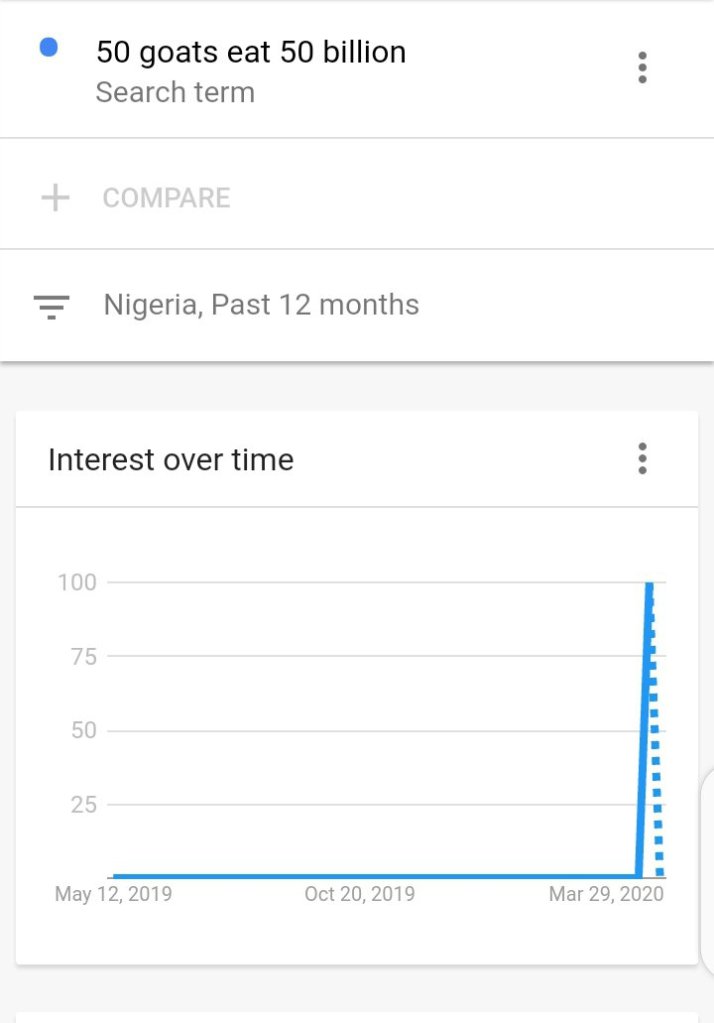
Task: Click the plus icon beside COMPARE
Action: (x=55, y=198)
